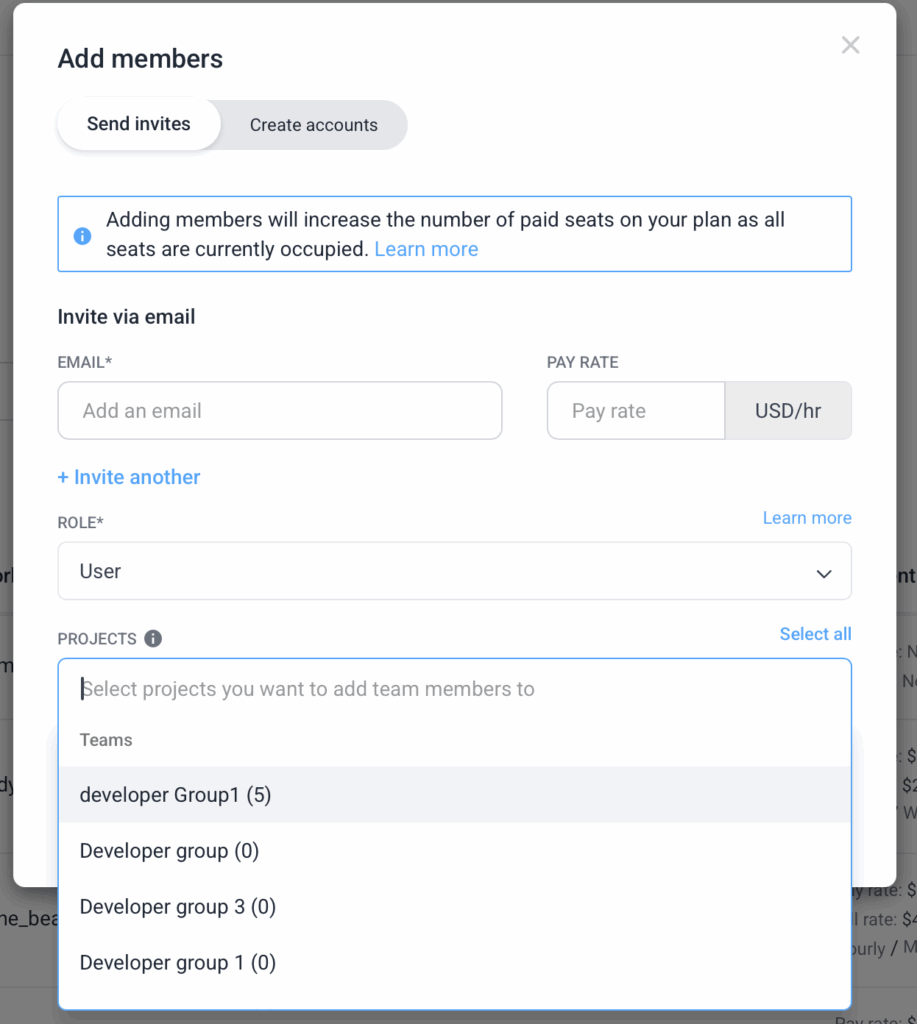
Task: Click the Invite another link
Action: click(129, 478)
